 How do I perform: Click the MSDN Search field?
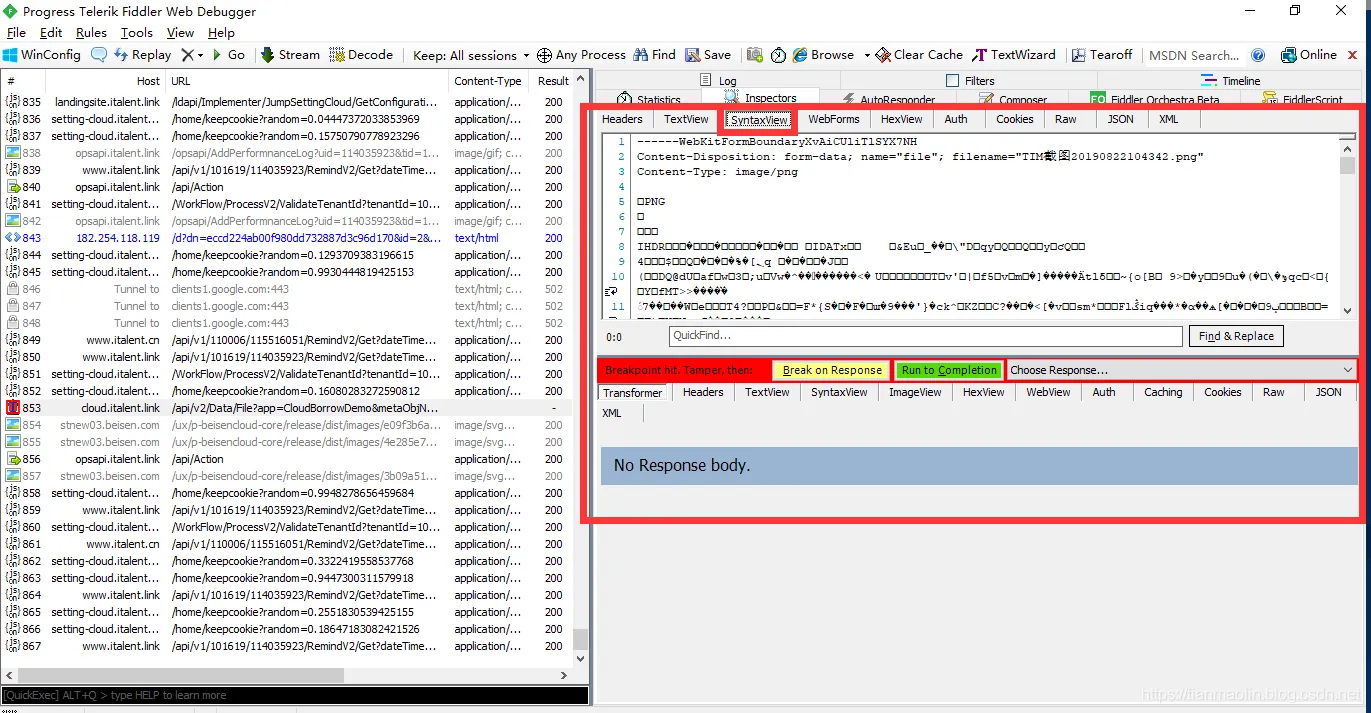tap(1196, 55)
